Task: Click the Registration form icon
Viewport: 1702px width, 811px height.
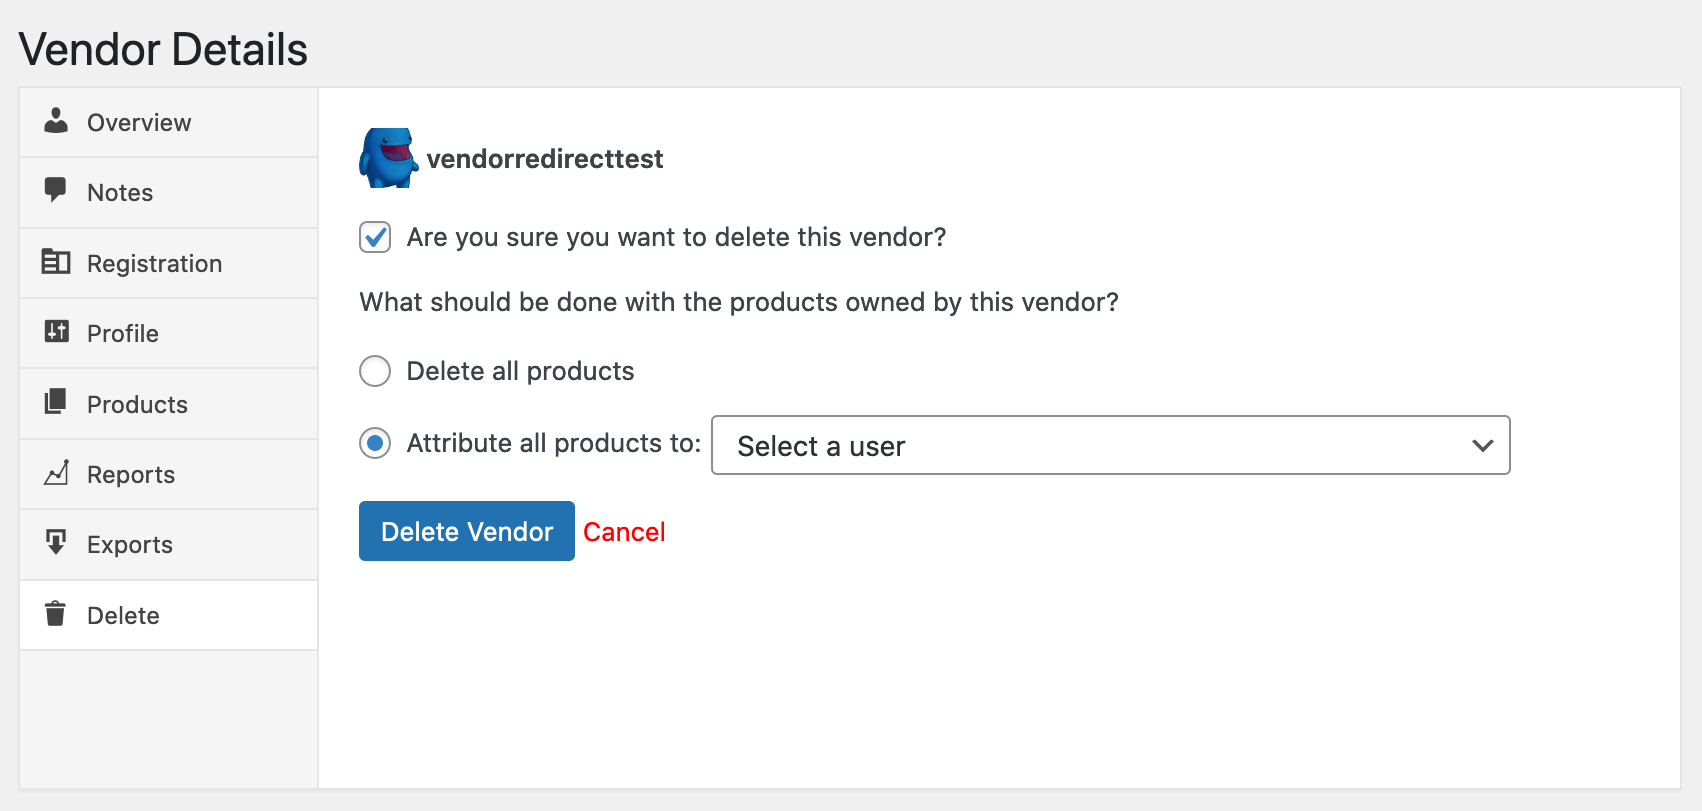Action: [x=56, y=262]
